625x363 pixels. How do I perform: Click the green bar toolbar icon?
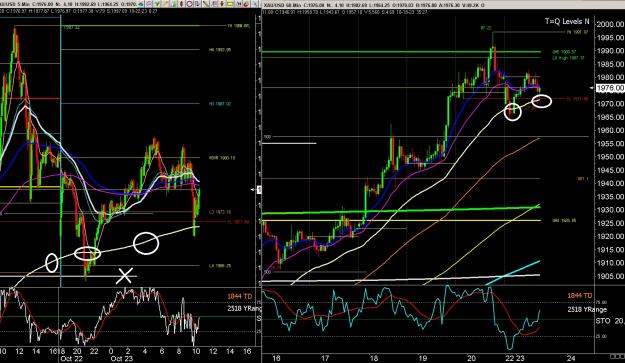tap(173, 4)
